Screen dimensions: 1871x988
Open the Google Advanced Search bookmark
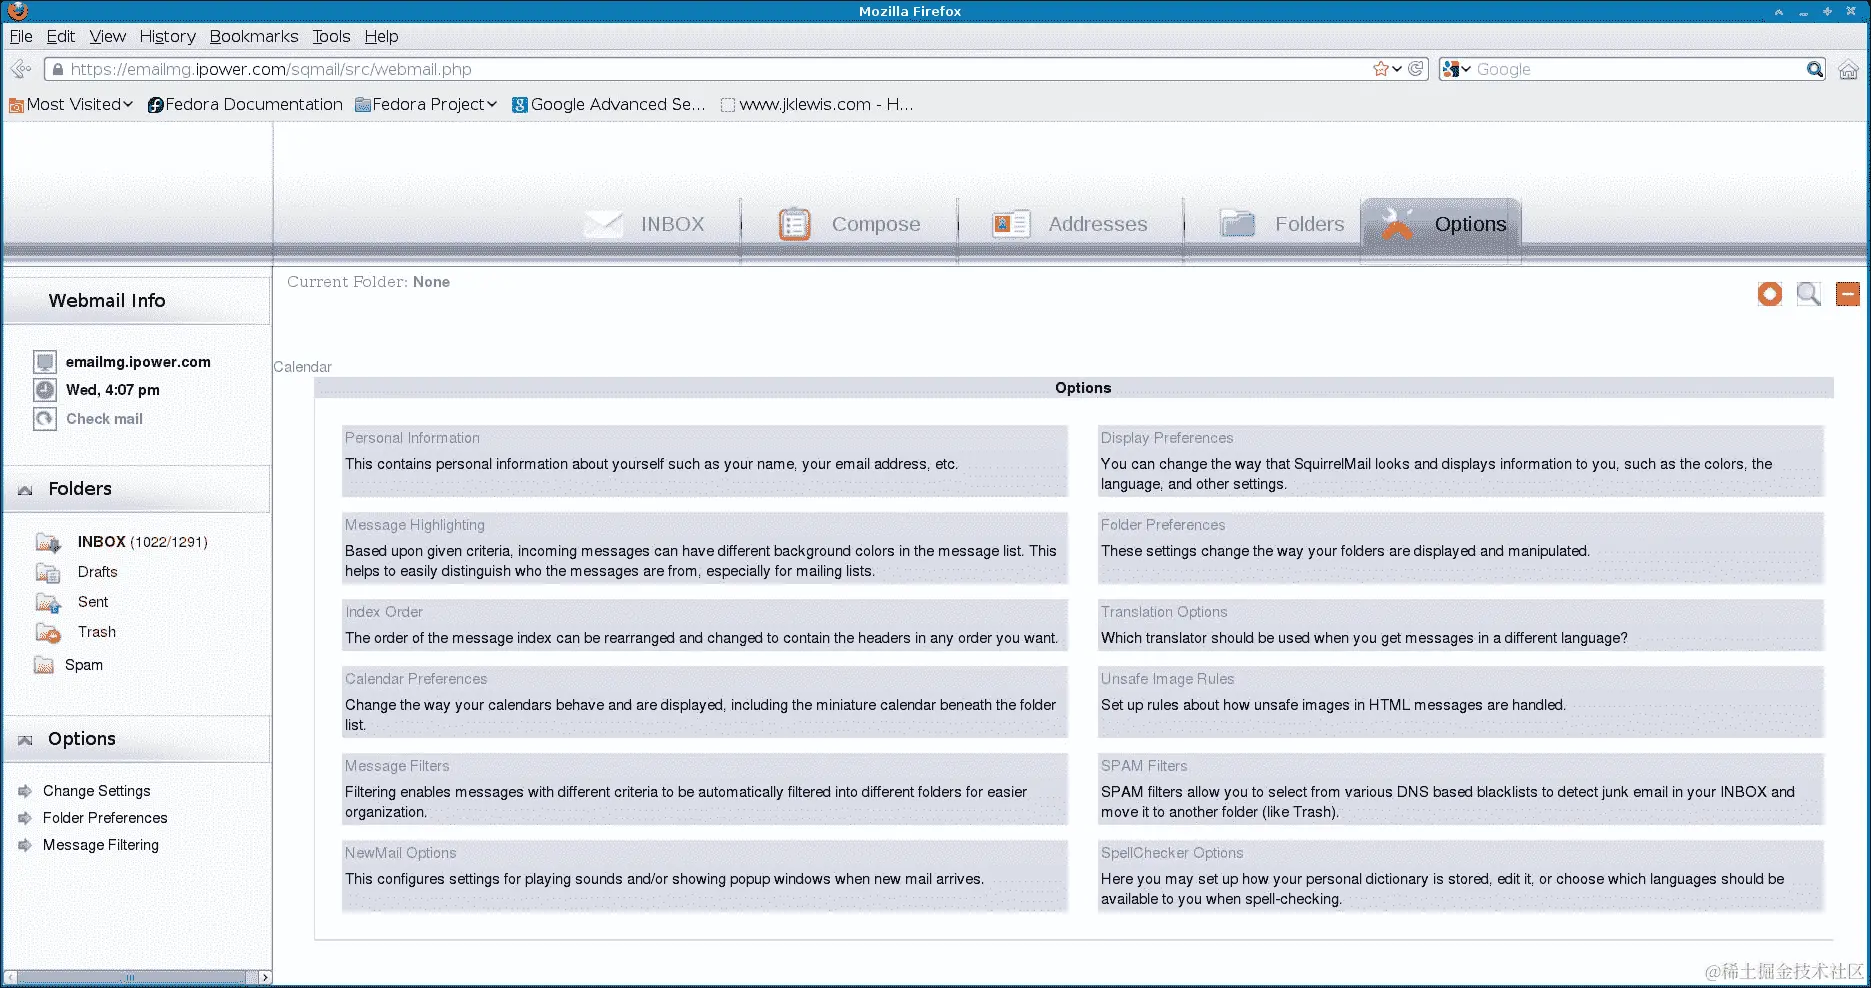coord(609,104)
